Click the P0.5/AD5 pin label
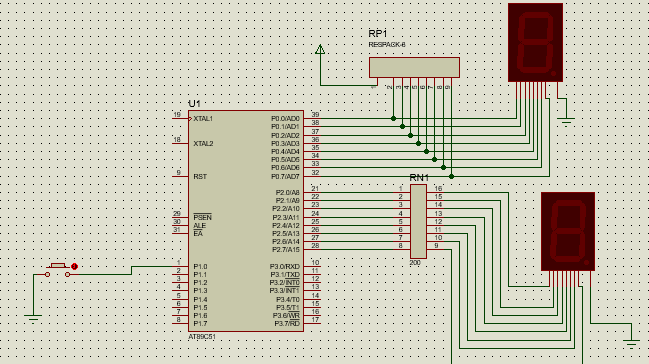The image size is (649, 364). (x=285, y=159)
